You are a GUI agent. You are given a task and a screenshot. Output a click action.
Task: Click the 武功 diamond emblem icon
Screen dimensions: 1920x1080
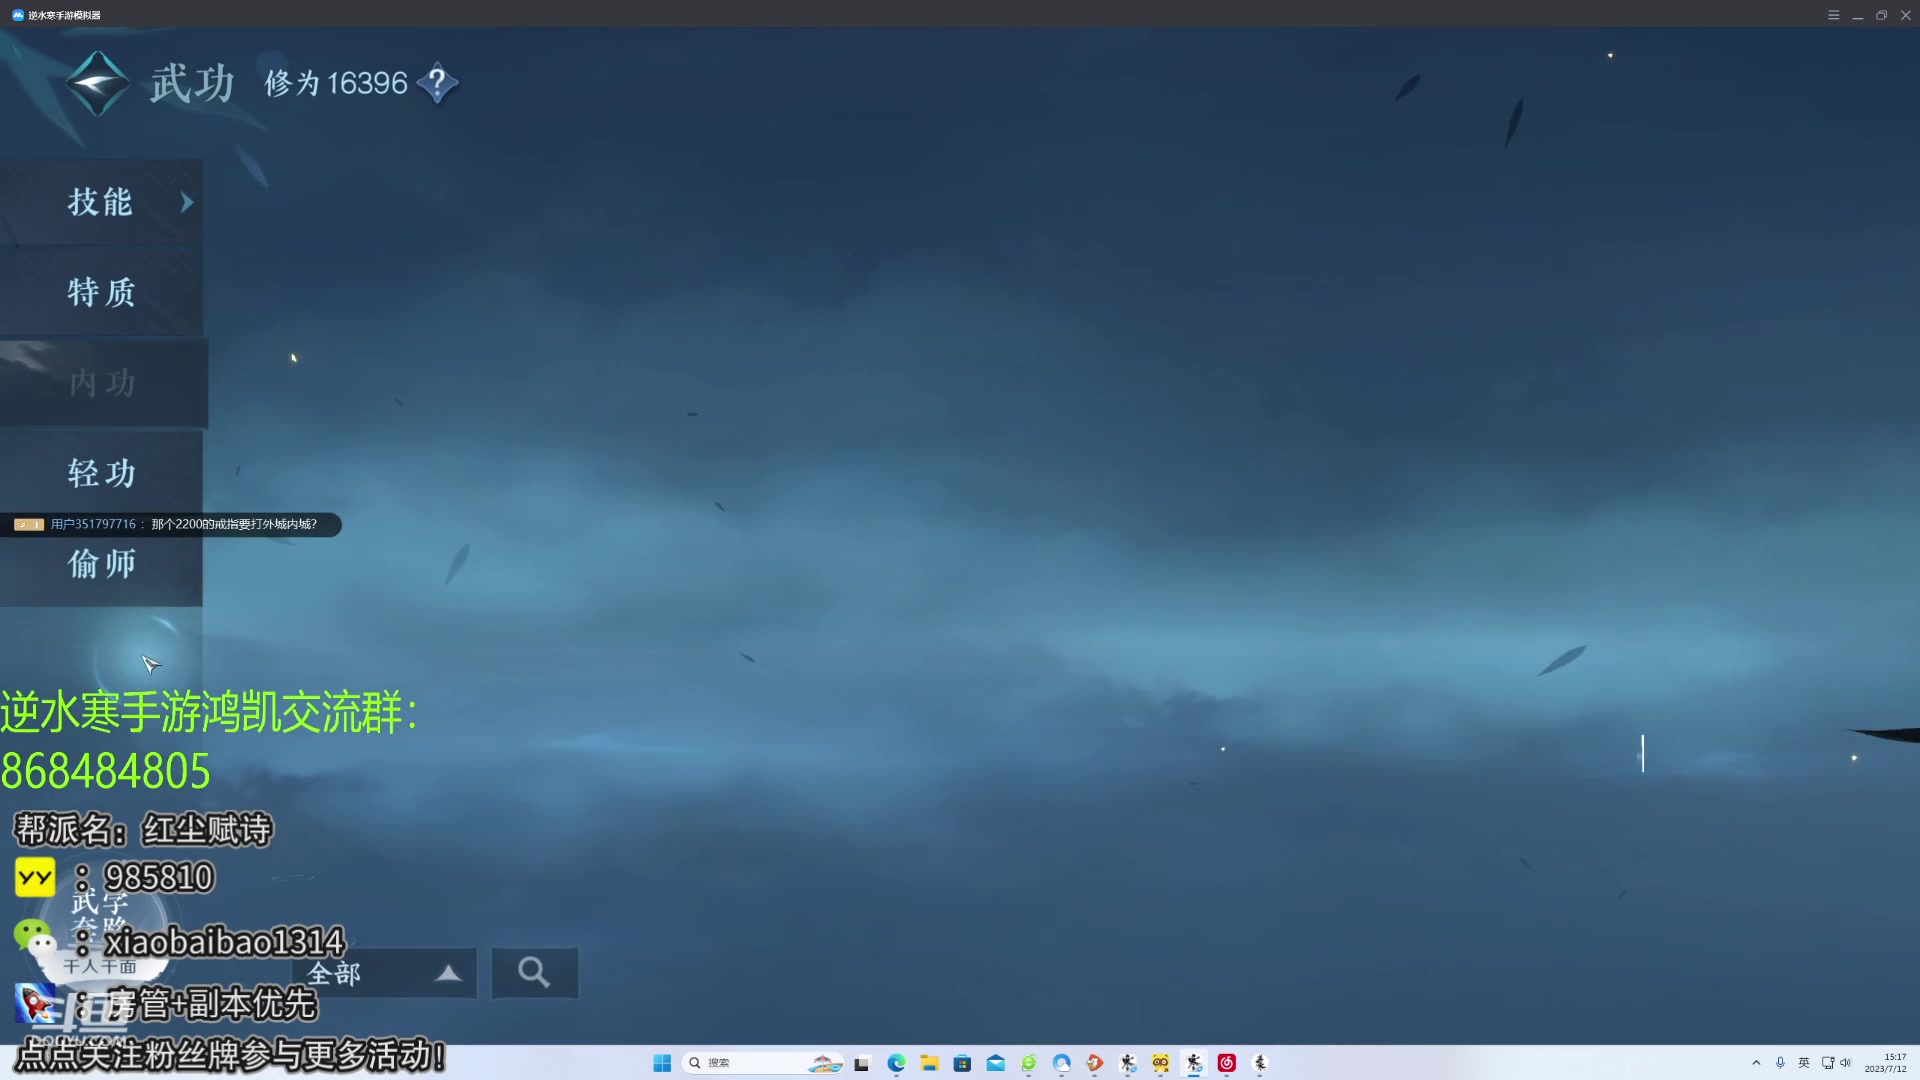[x=97, y=83]
